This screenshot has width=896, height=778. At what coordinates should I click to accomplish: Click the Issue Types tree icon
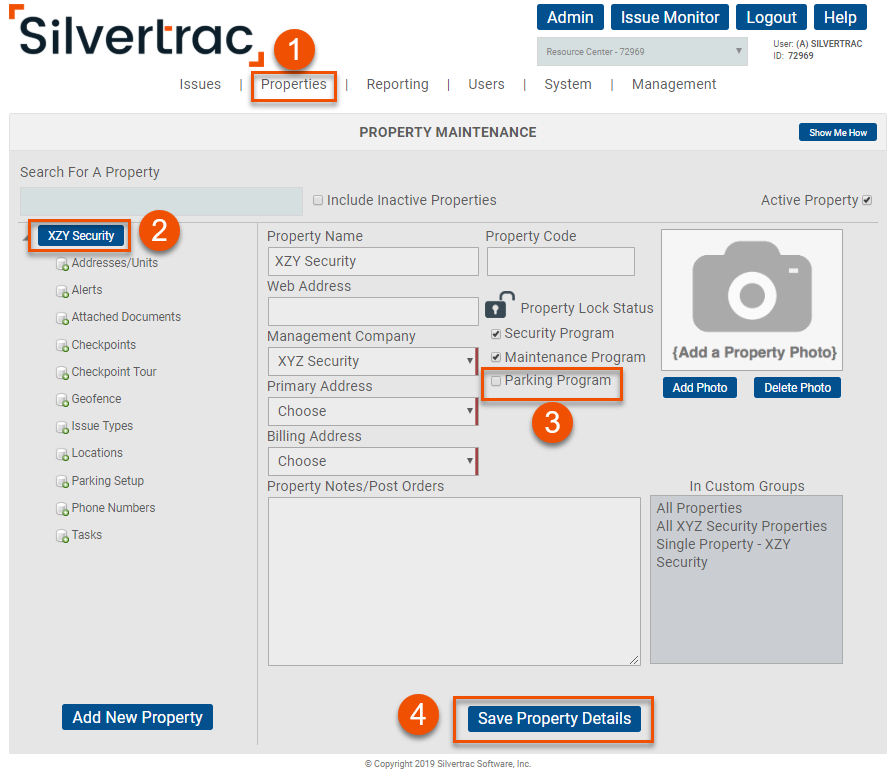coord(62,427)
